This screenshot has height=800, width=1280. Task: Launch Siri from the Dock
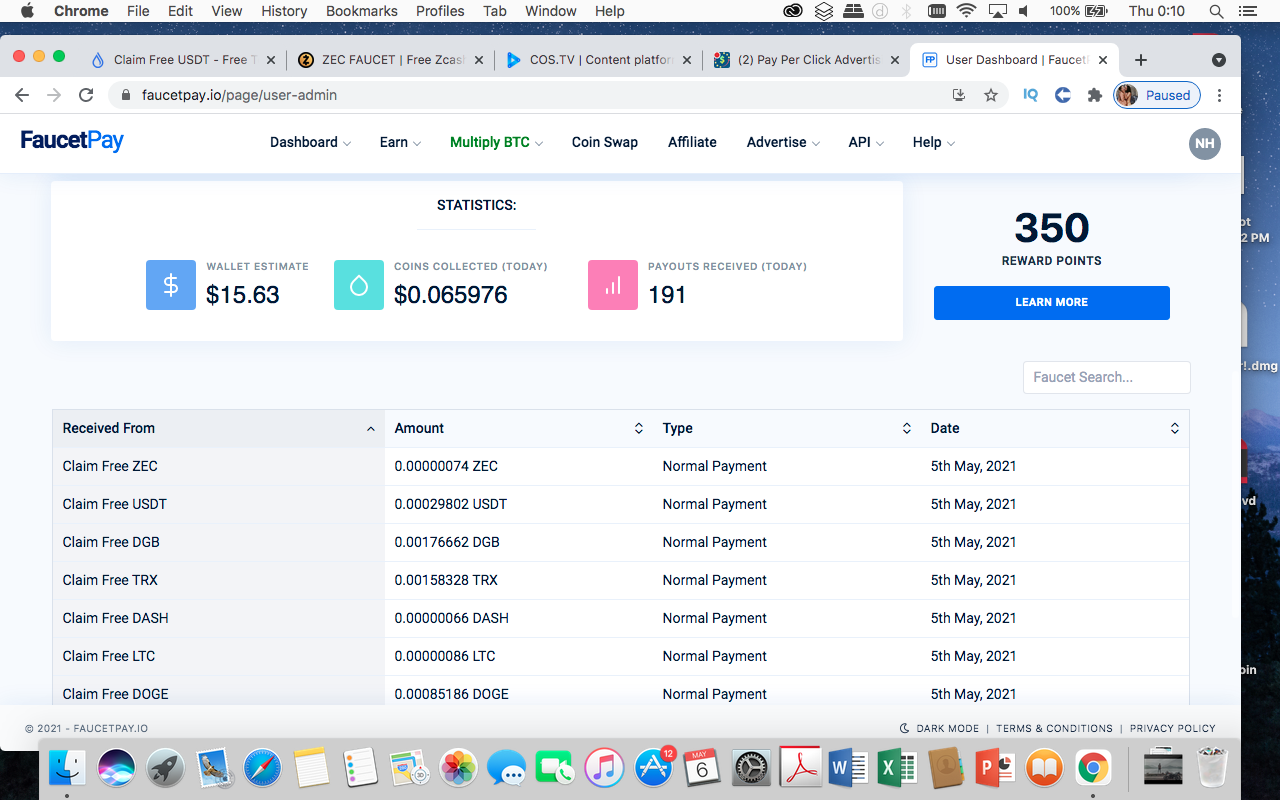[x=117, y=768]
